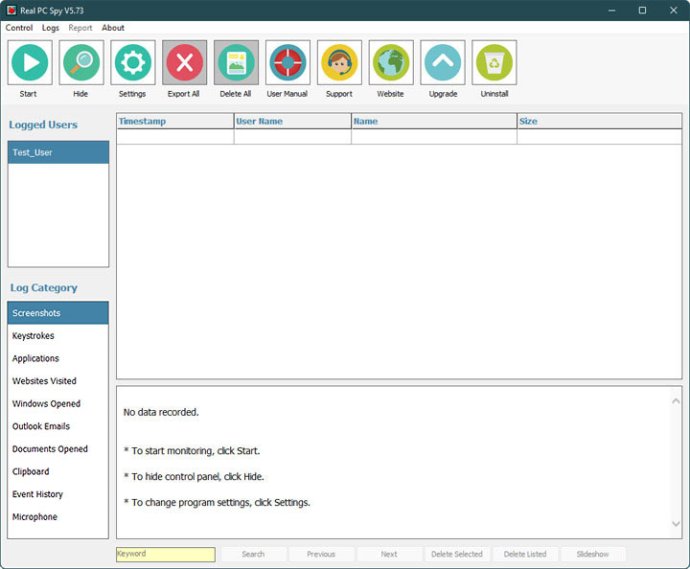Maximize the Real PC Spy window
690x569 pixels.
tap(642, 10)
